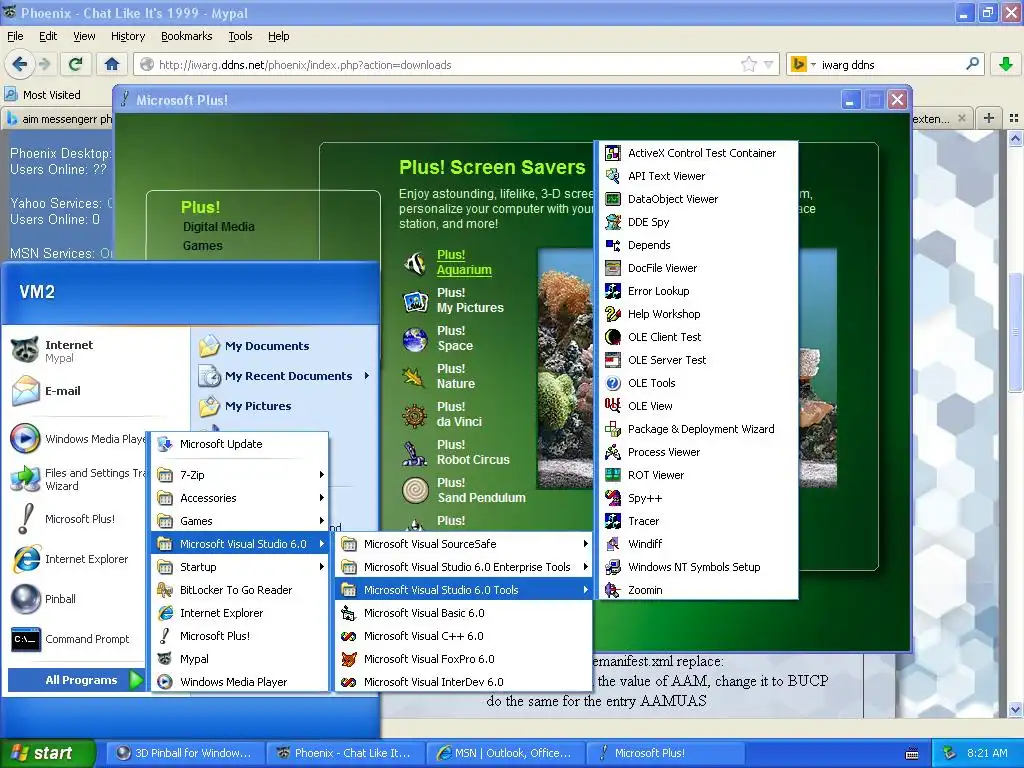Open Help Workshop tool
The image size is (1024, 768).
698,313
